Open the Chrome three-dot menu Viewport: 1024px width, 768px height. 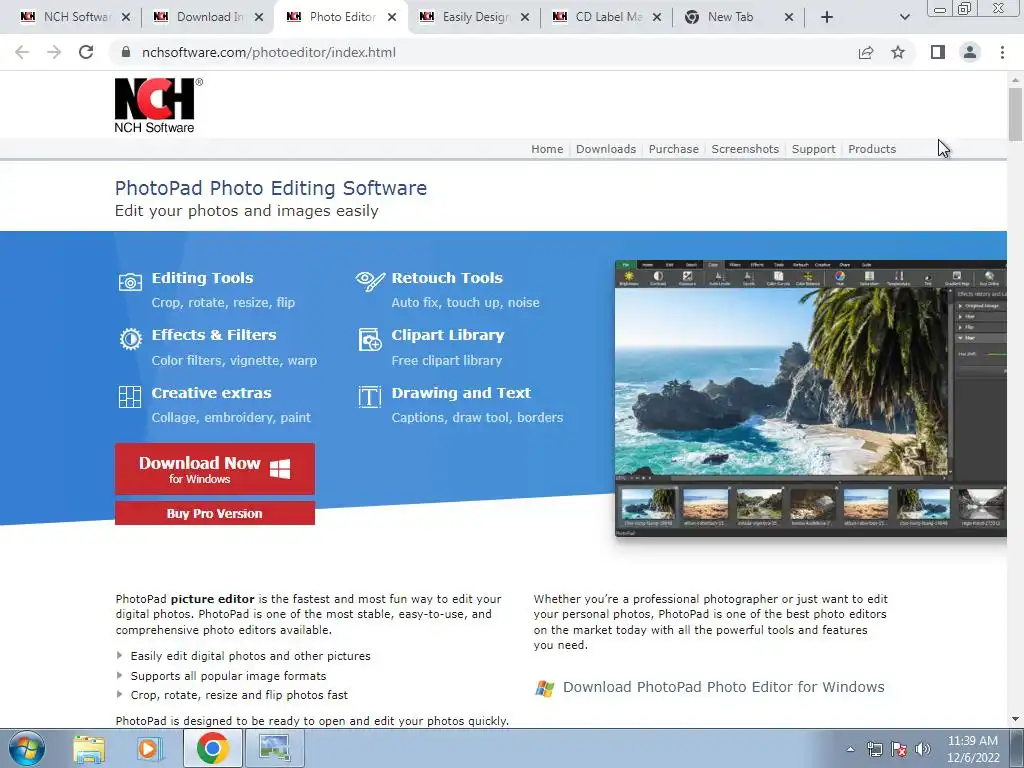[x=1002, y=52]
